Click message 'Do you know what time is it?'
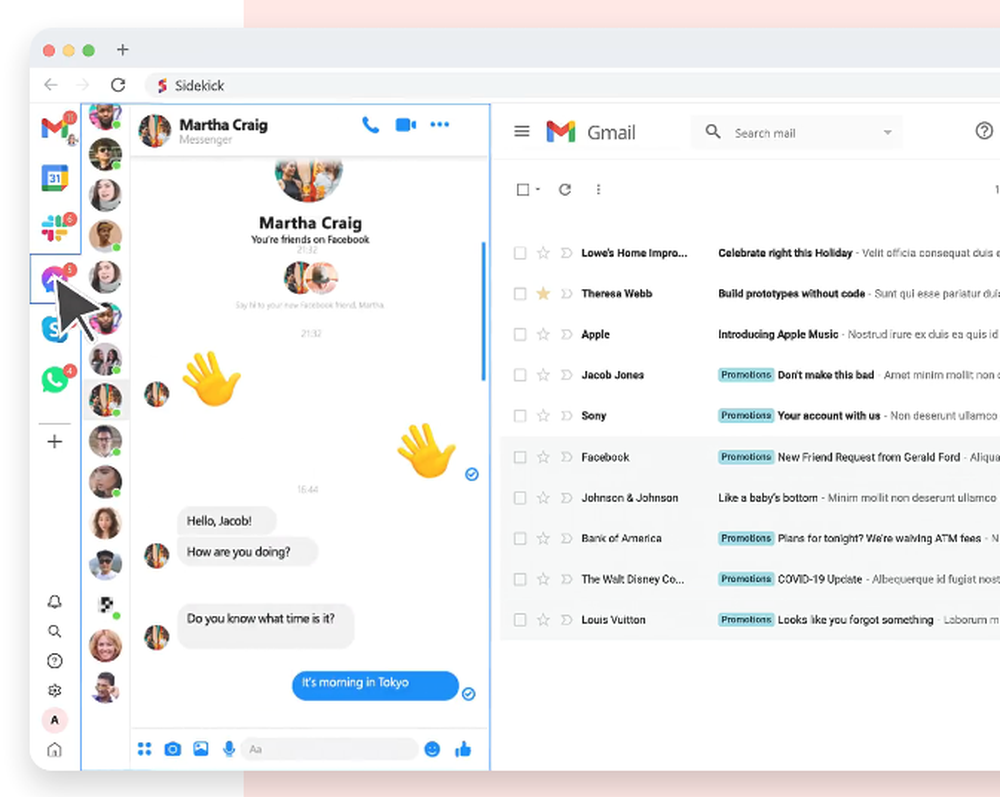Image resolution: width=1000 pixels, height=797 pixels. 265,626
